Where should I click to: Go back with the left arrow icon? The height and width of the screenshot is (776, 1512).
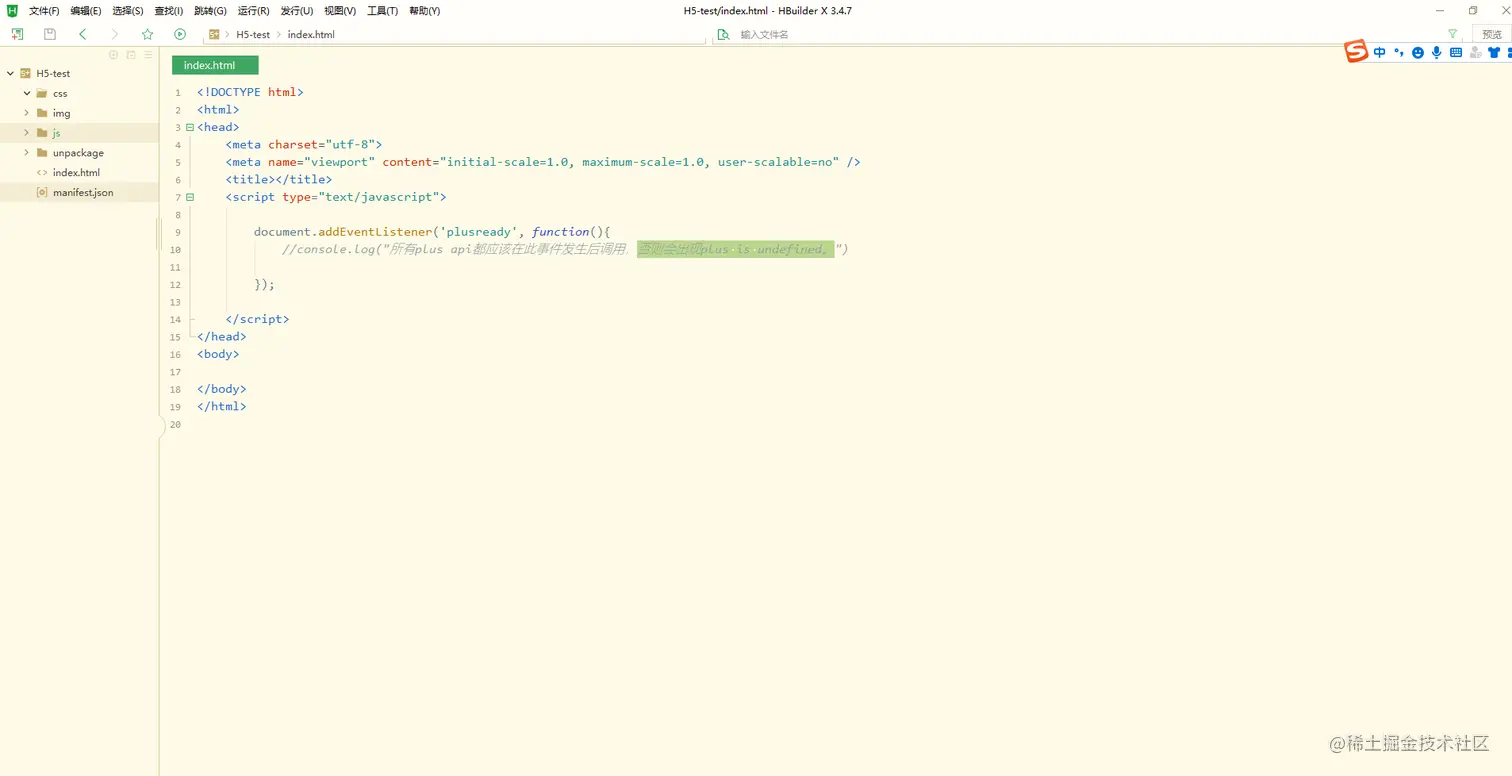coord(82,34)
